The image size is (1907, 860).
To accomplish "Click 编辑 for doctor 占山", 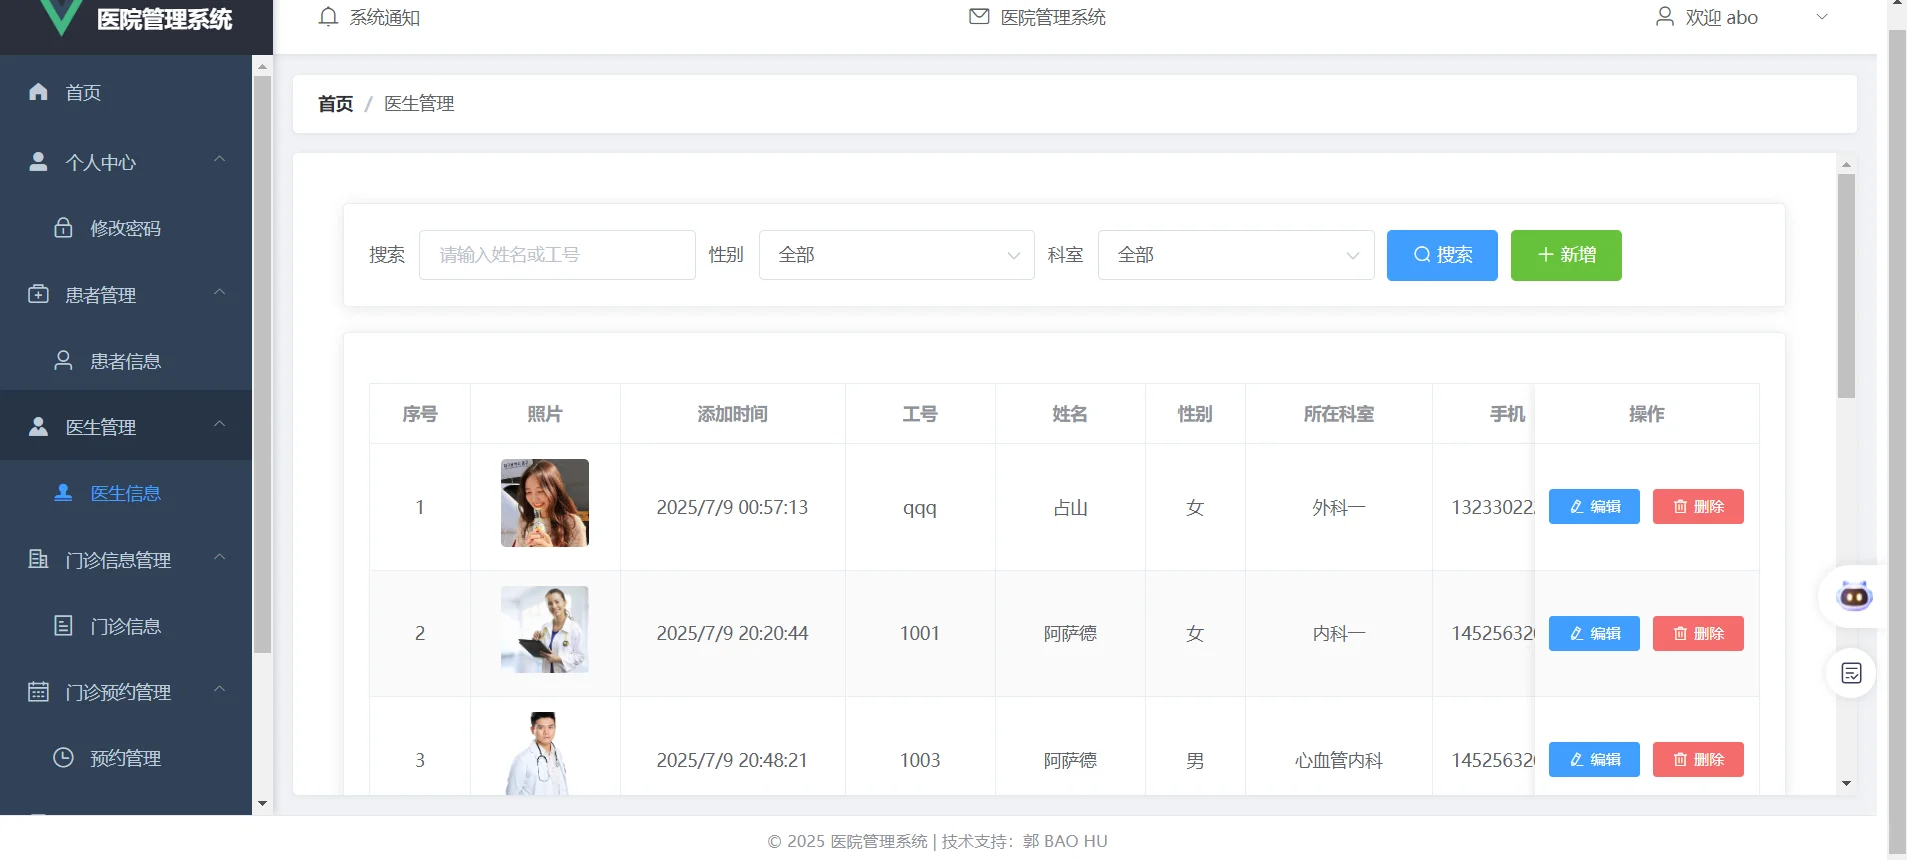I will 1594,507.
